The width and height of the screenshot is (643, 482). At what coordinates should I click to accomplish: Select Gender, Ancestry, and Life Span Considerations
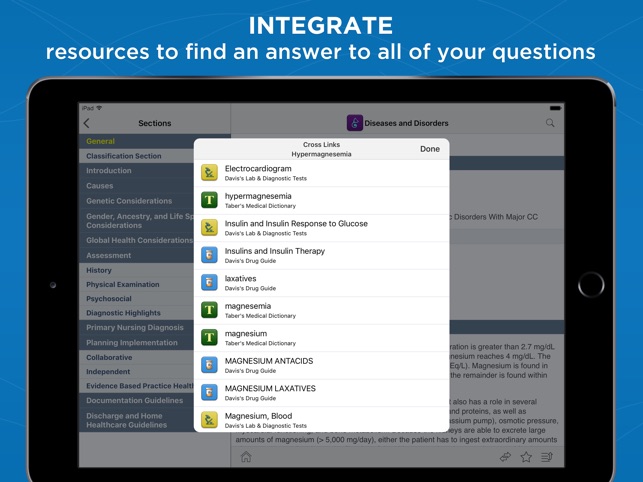(137, 221)
